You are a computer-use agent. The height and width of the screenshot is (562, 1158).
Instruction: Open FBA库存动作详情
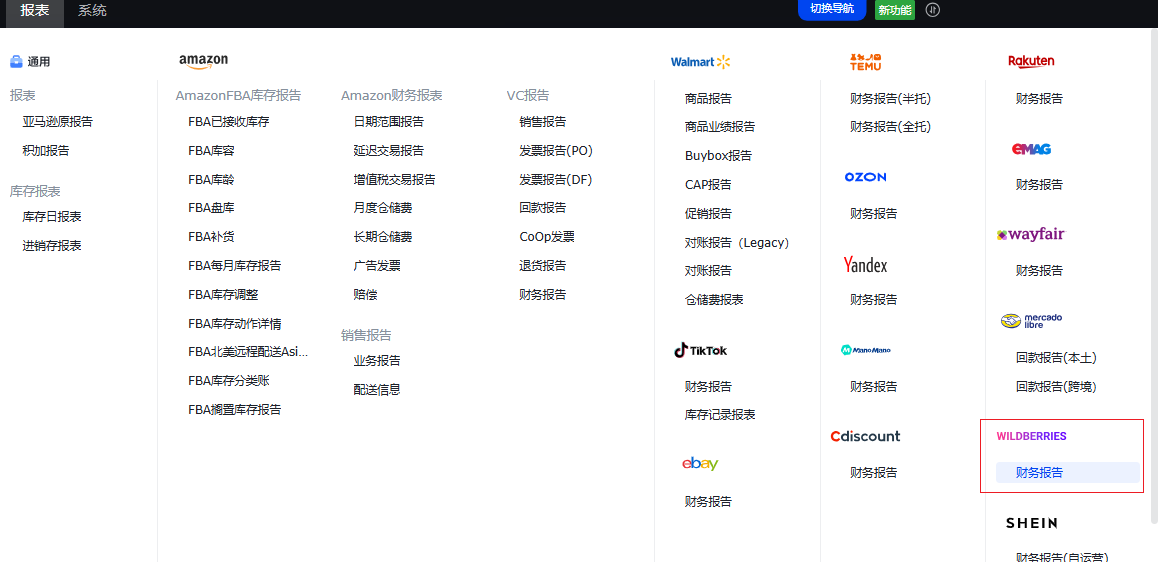pos(235,323)
